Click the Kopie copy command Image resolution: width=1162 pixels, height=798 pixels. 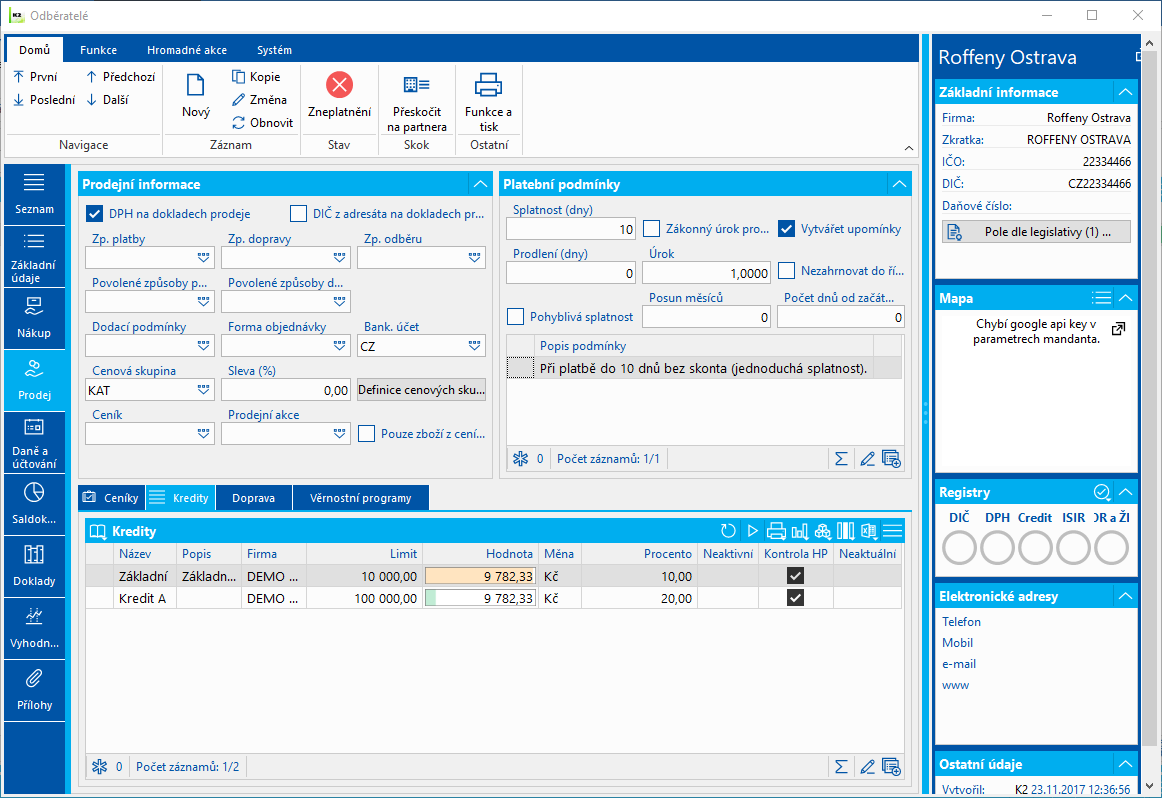(x=256, y=76)
